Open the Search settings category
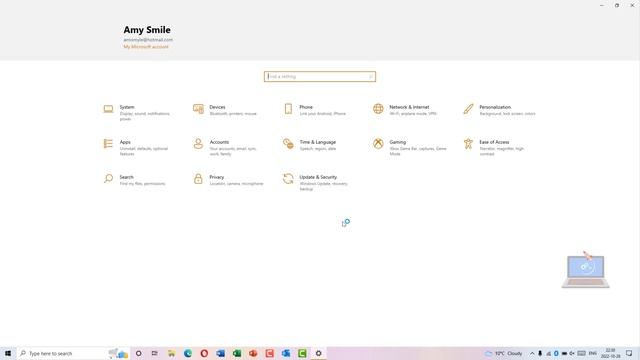The height and width of the screenshot is (360, 640). pyautogui.click(x=134, y=180)
